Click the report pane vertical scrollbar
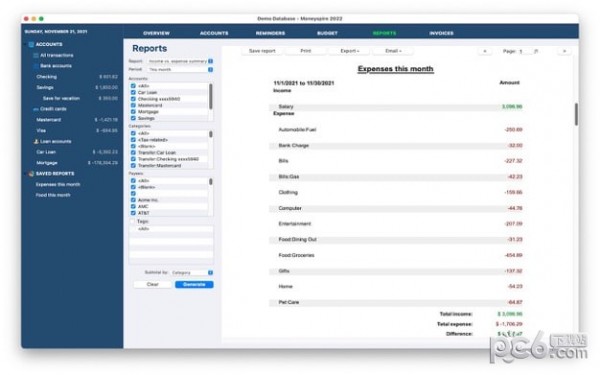The width and height of the screenshot is (600, 375). 576,114
